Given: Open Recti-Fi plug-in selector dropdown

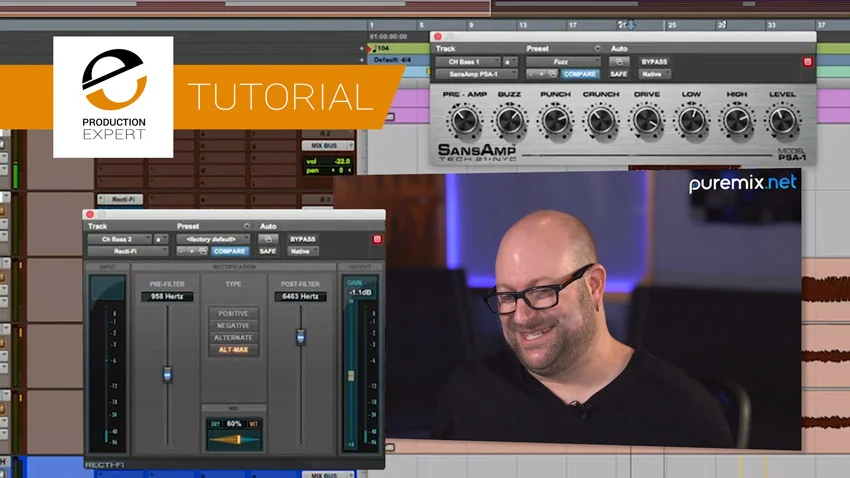Looking at the screenshot, I should pos(128,251).
